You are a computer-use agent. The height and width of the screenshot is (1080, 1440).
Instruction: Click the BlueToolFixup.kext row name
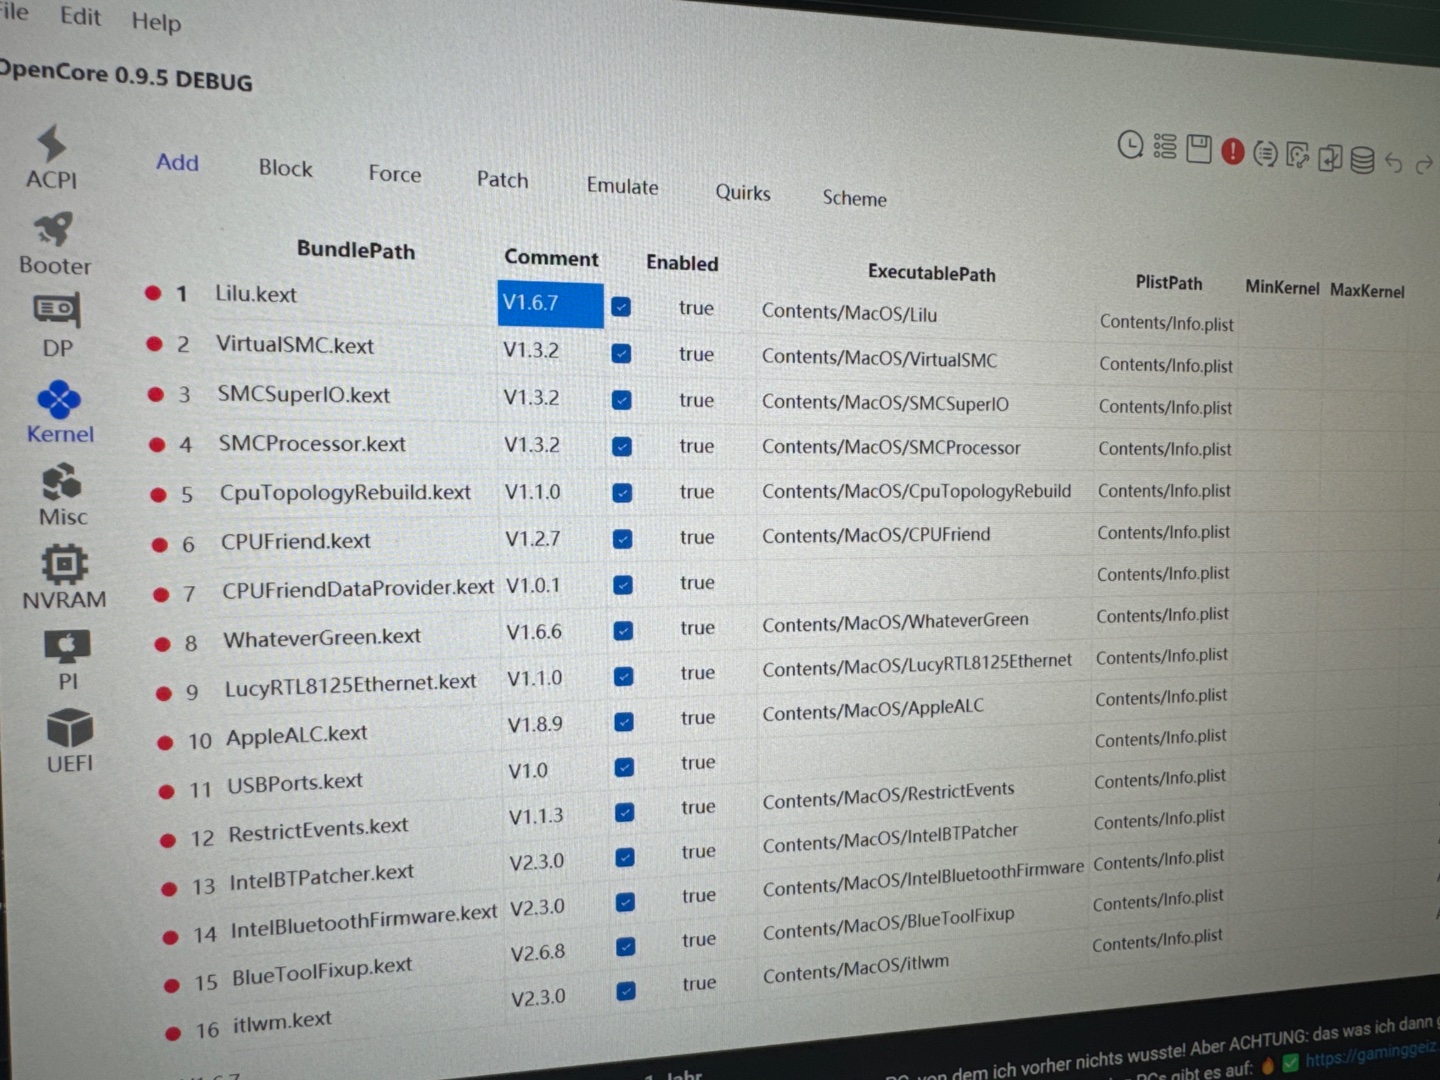coord(322,971)
